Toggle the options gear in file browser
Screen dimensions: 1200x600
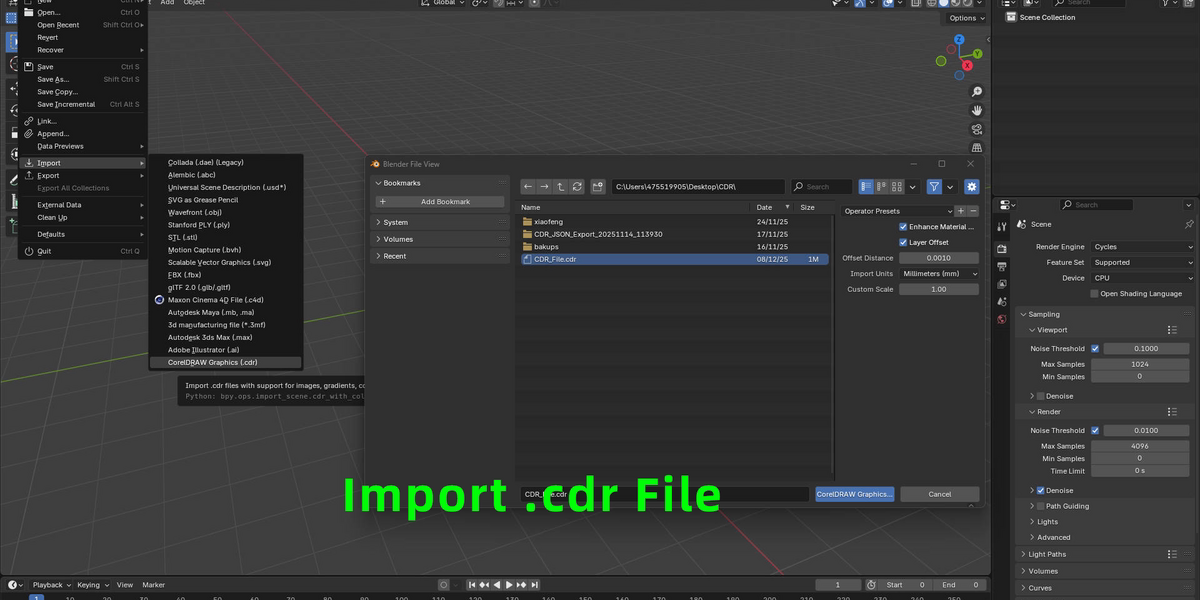pyautogui.click(x=971, y=186)
